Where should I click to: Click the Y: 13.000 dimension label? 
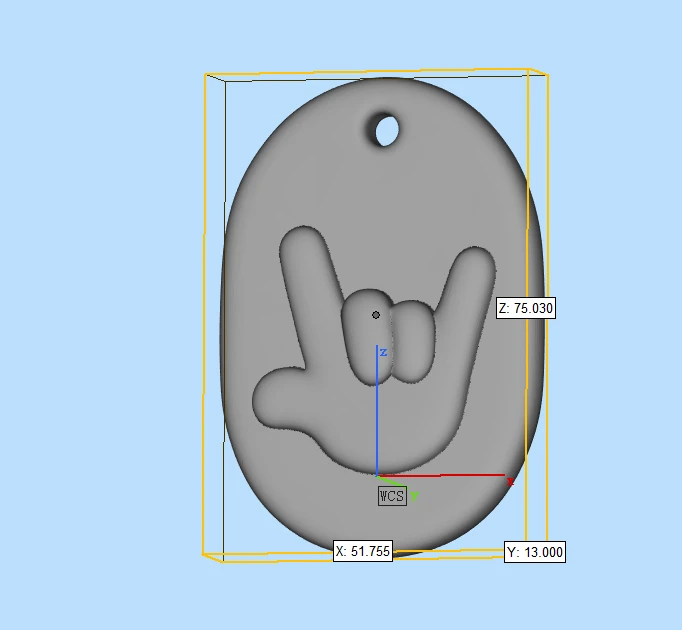(x=535, y=552)
